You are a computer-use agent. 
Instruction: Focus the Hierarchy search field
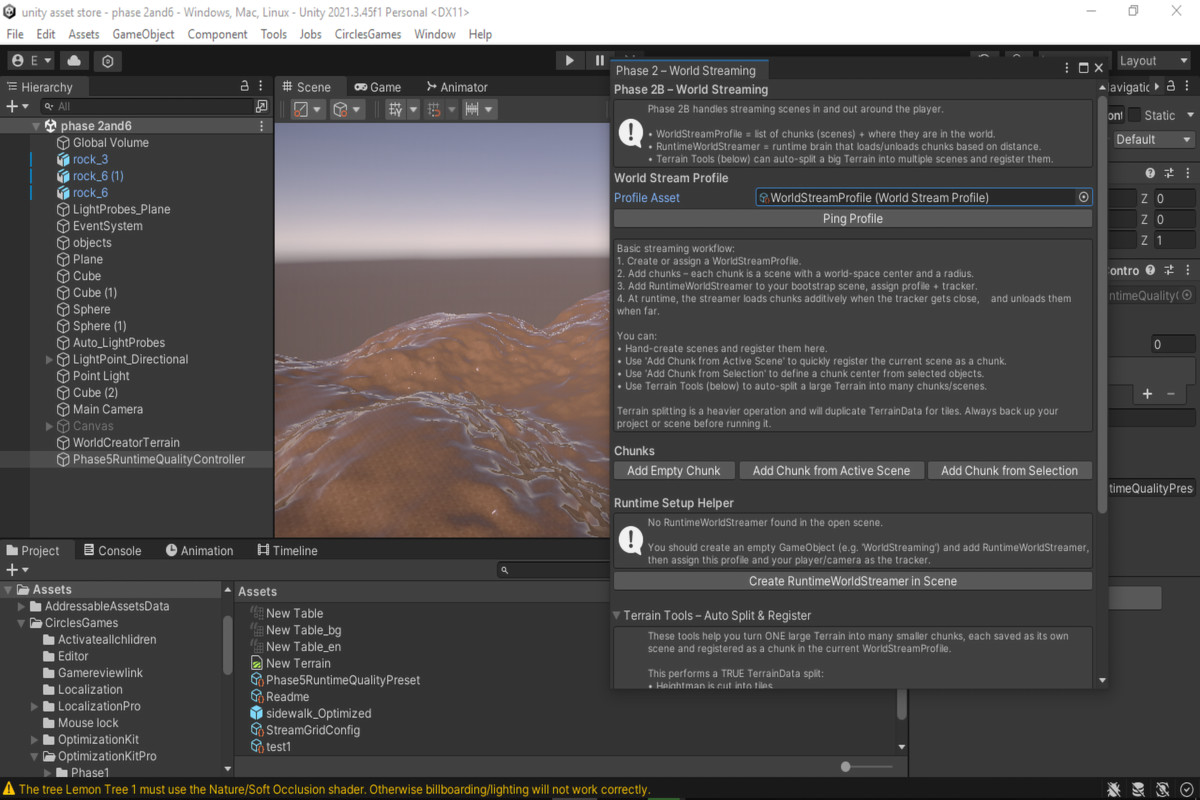pos(147,106)
